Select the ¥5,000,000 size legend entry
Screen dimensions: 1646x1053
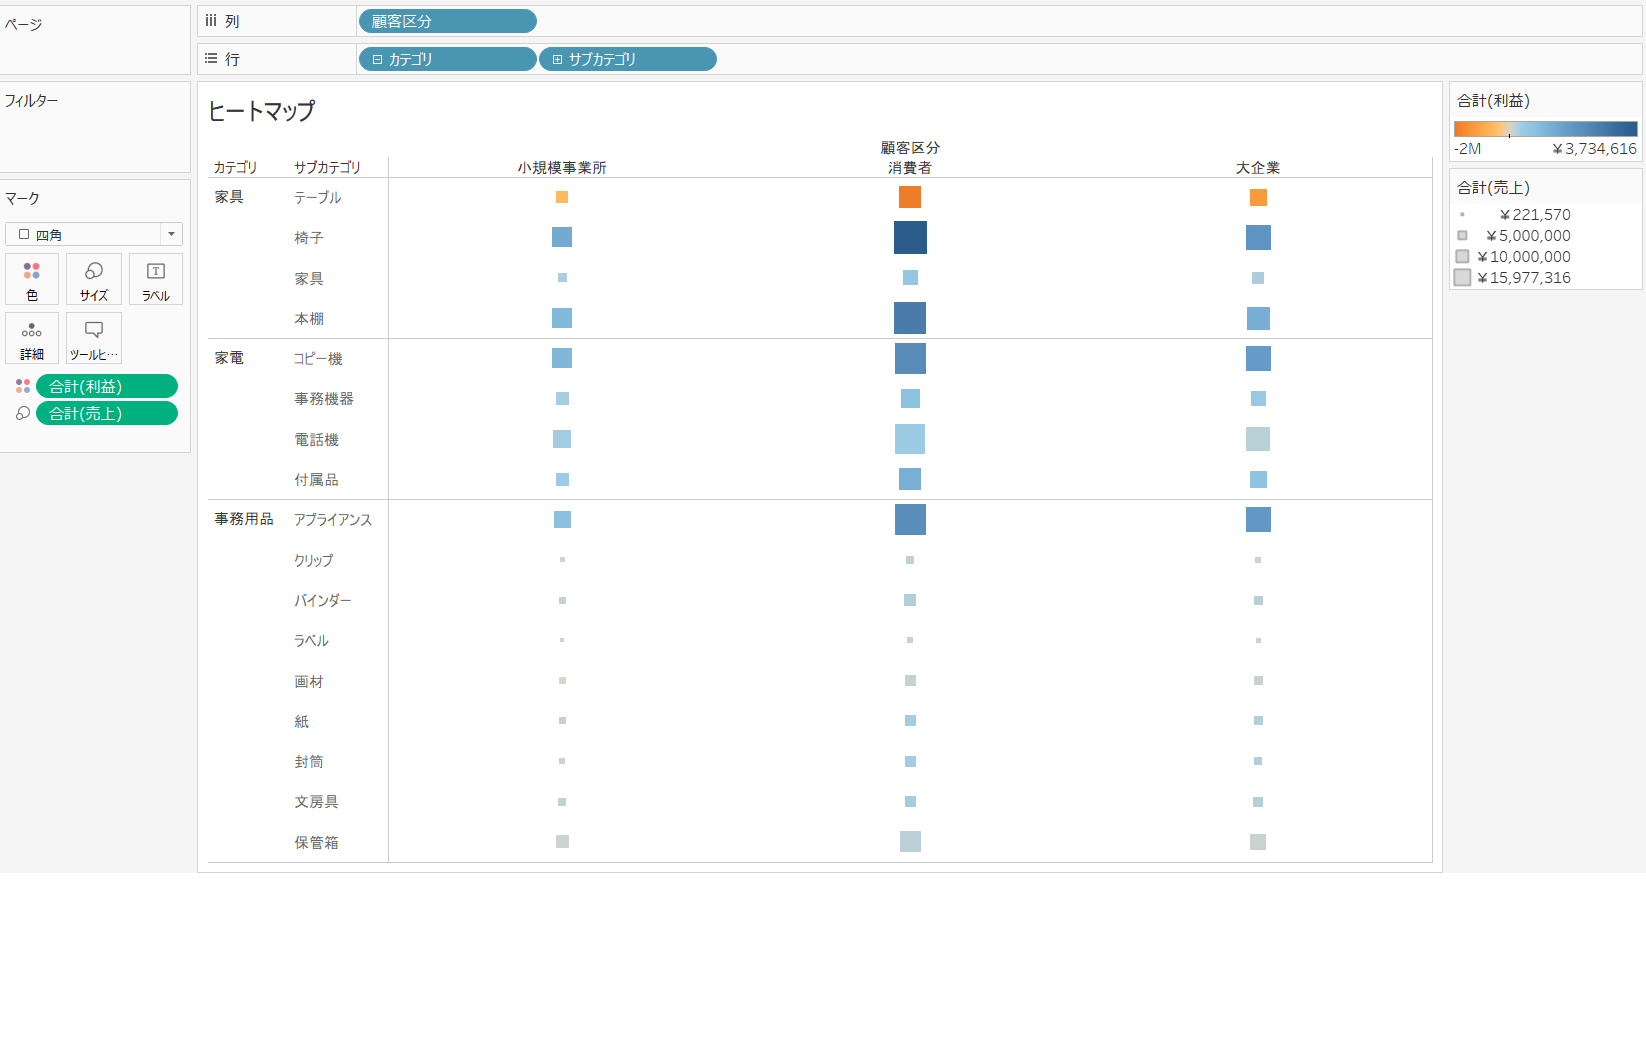coord(1528,236)
